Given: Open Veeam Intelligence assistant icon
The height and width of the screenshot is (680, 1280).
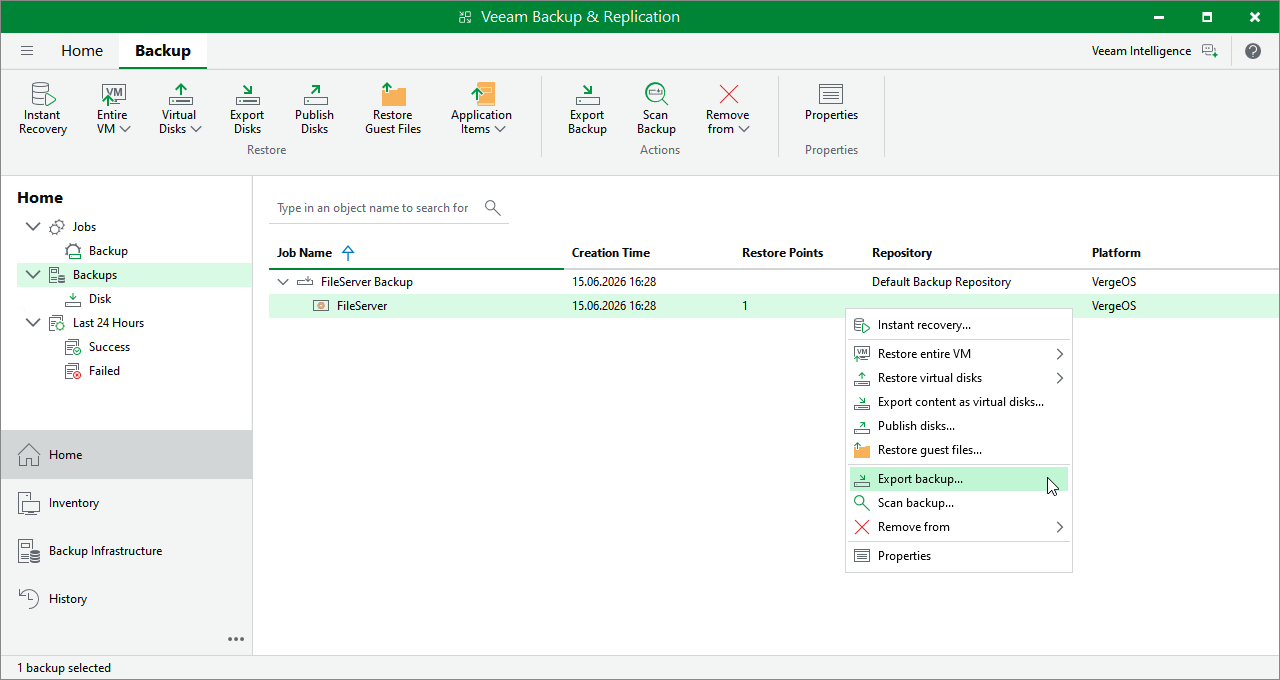Looking at the screenshot, I should [1210, 51].
